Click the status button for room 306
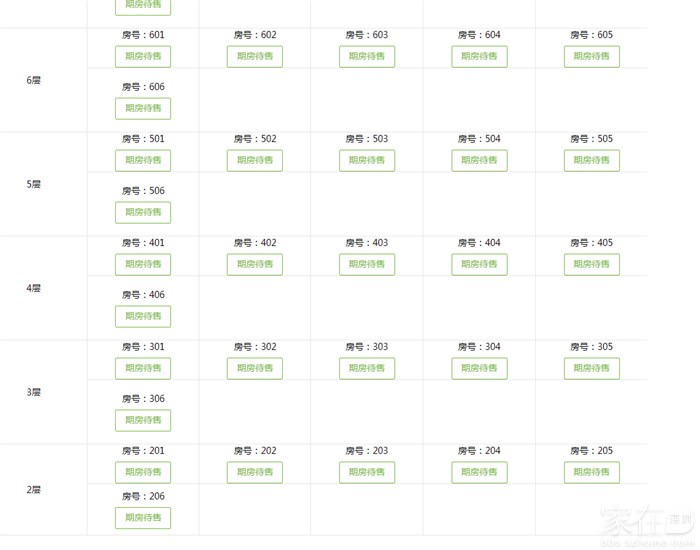The width and height of the screenshot is (700, 550). pos(143,421)
